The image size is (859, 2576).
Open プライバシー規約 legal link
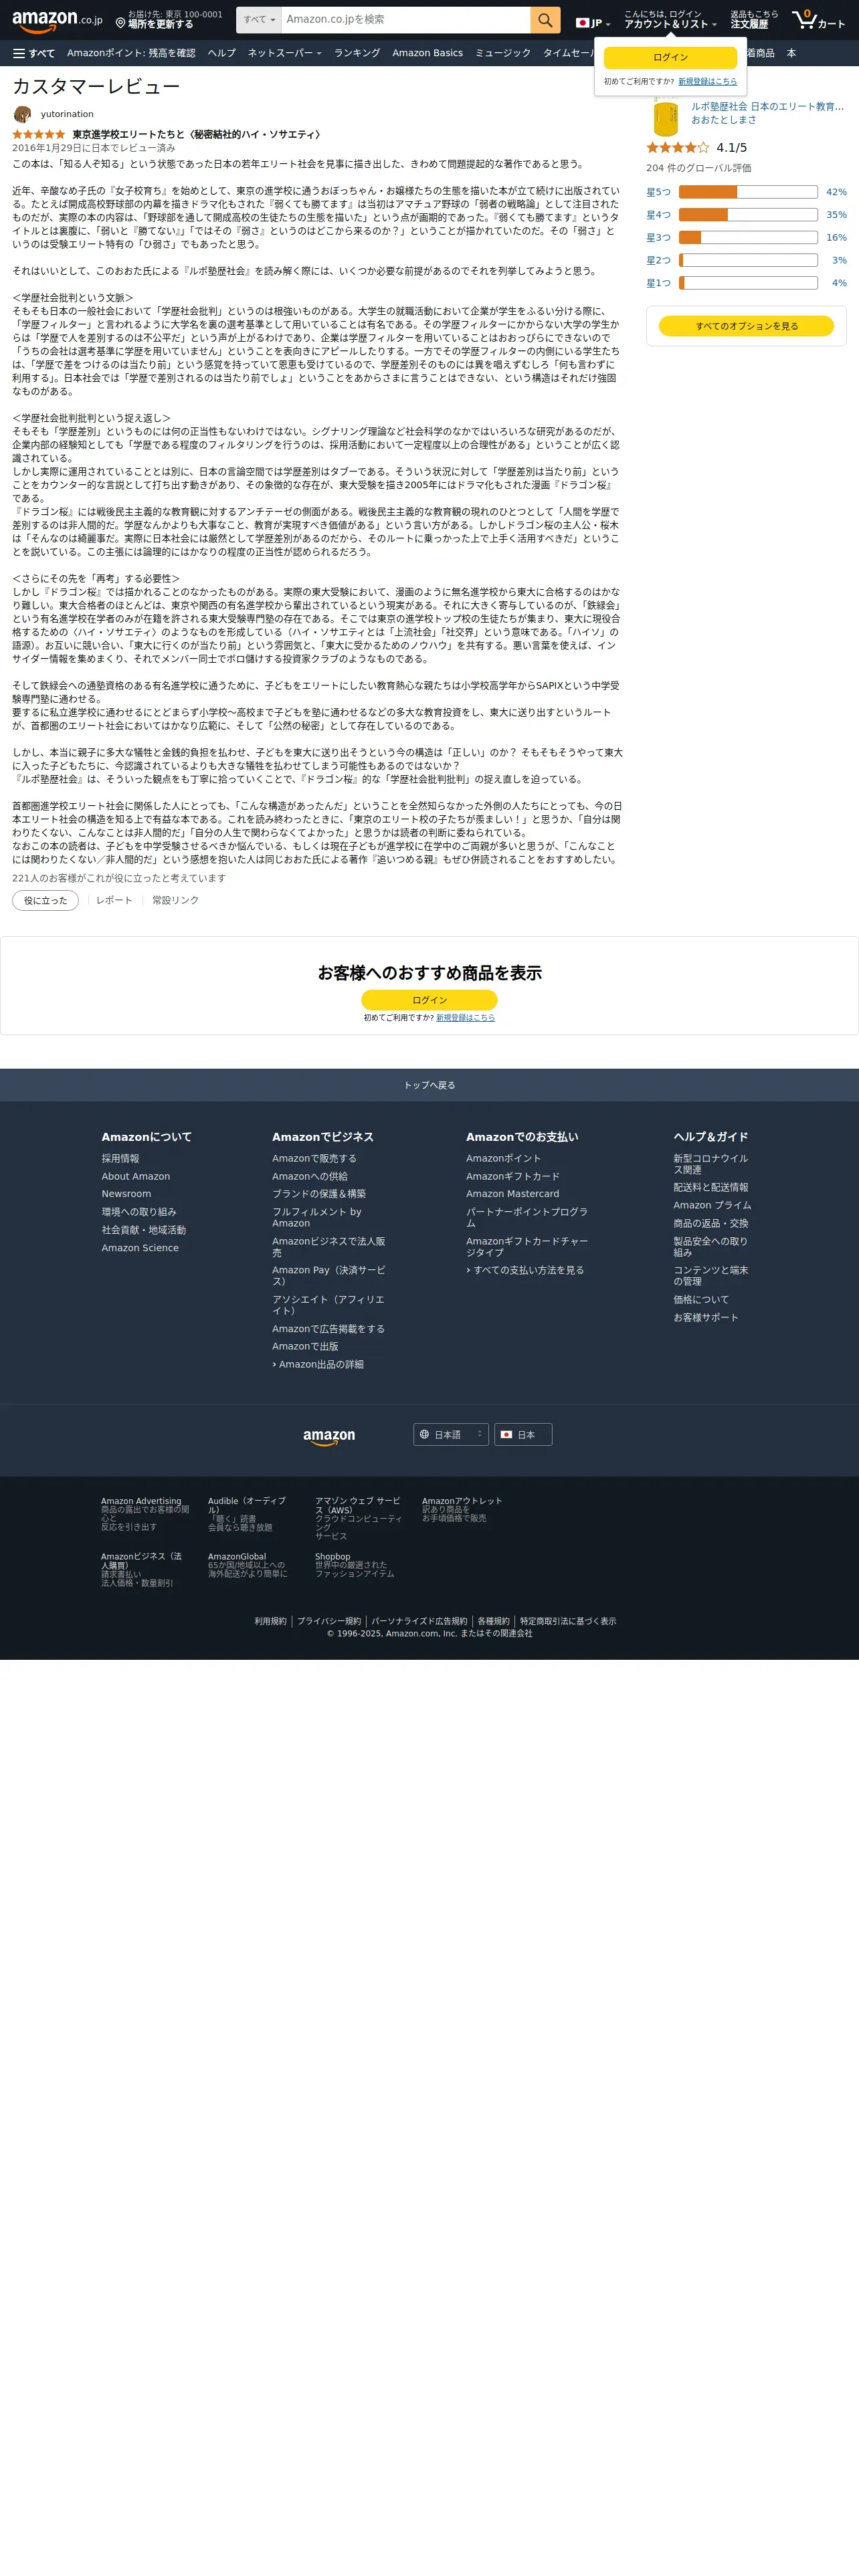[329, 1622]
